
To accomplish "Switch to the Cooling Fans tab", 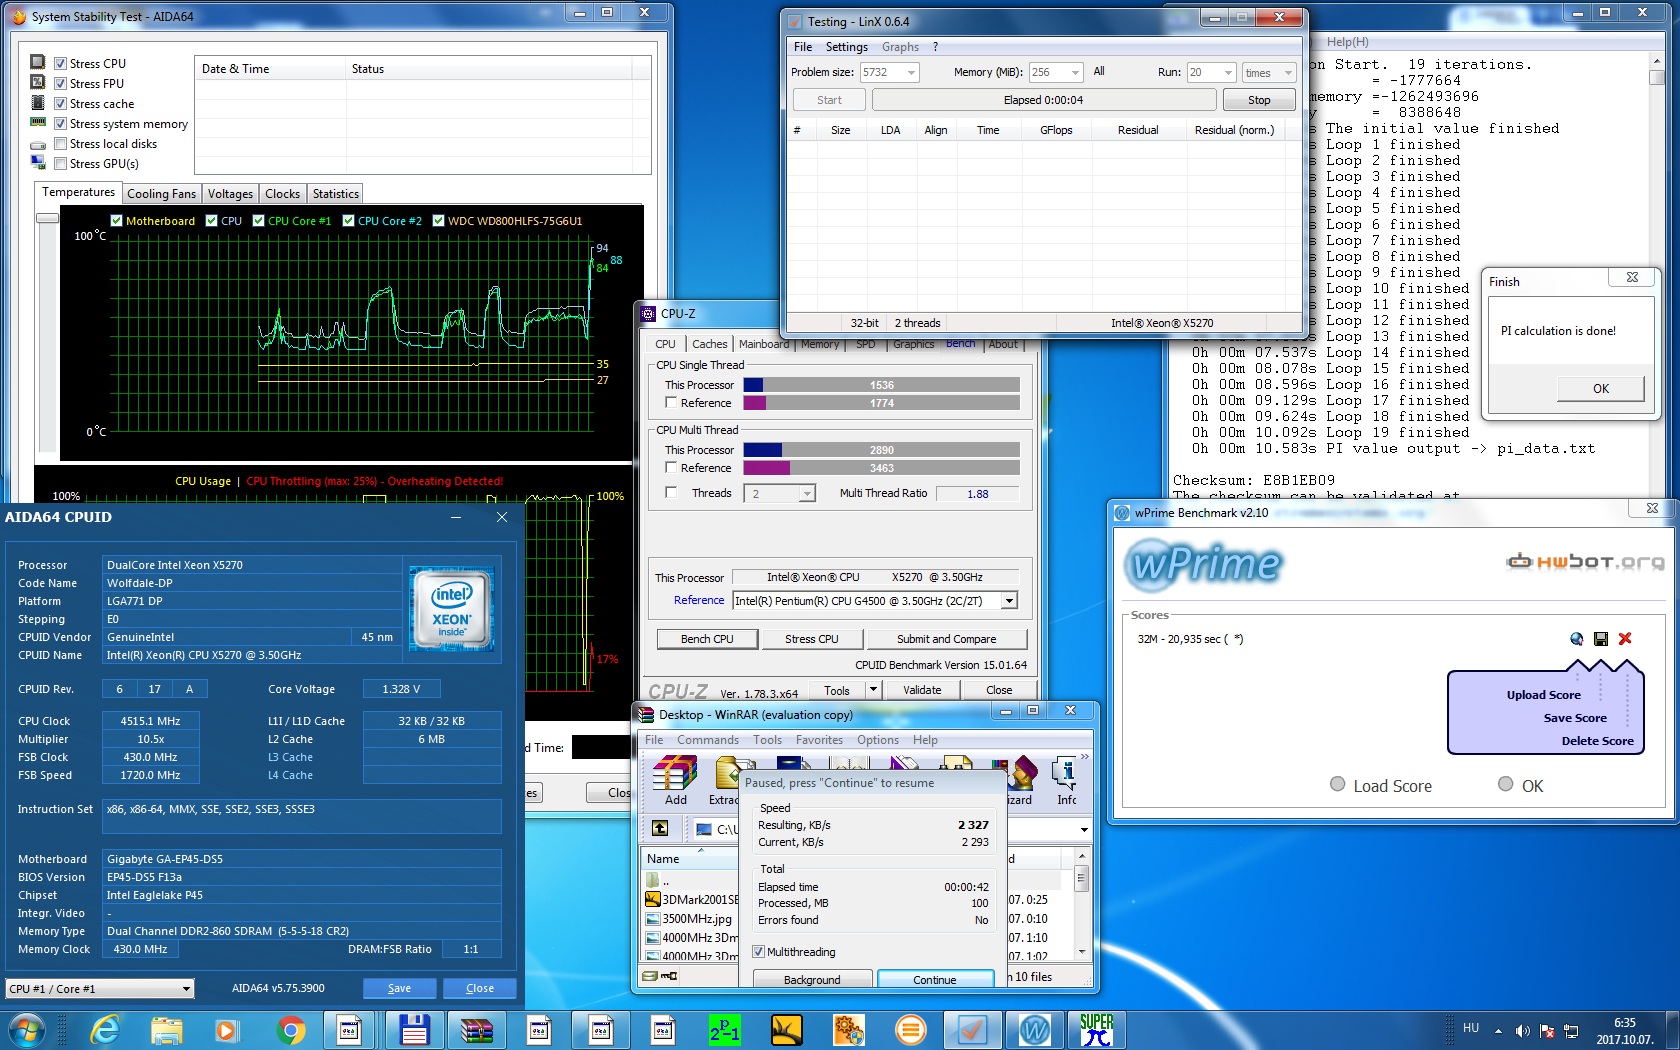I will pos(161,194).
